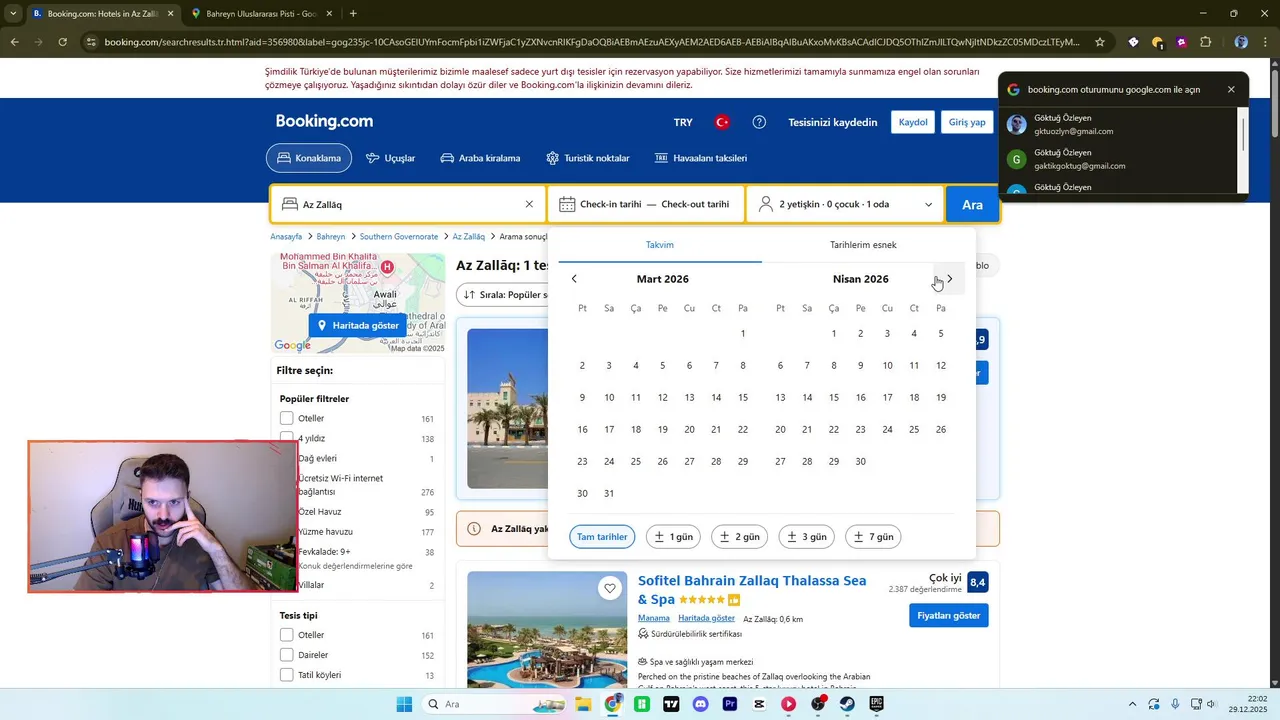Pick 10 April 2026 in calendar
The height and width of the screenshot is (720, 1280).
pos(887,366)
